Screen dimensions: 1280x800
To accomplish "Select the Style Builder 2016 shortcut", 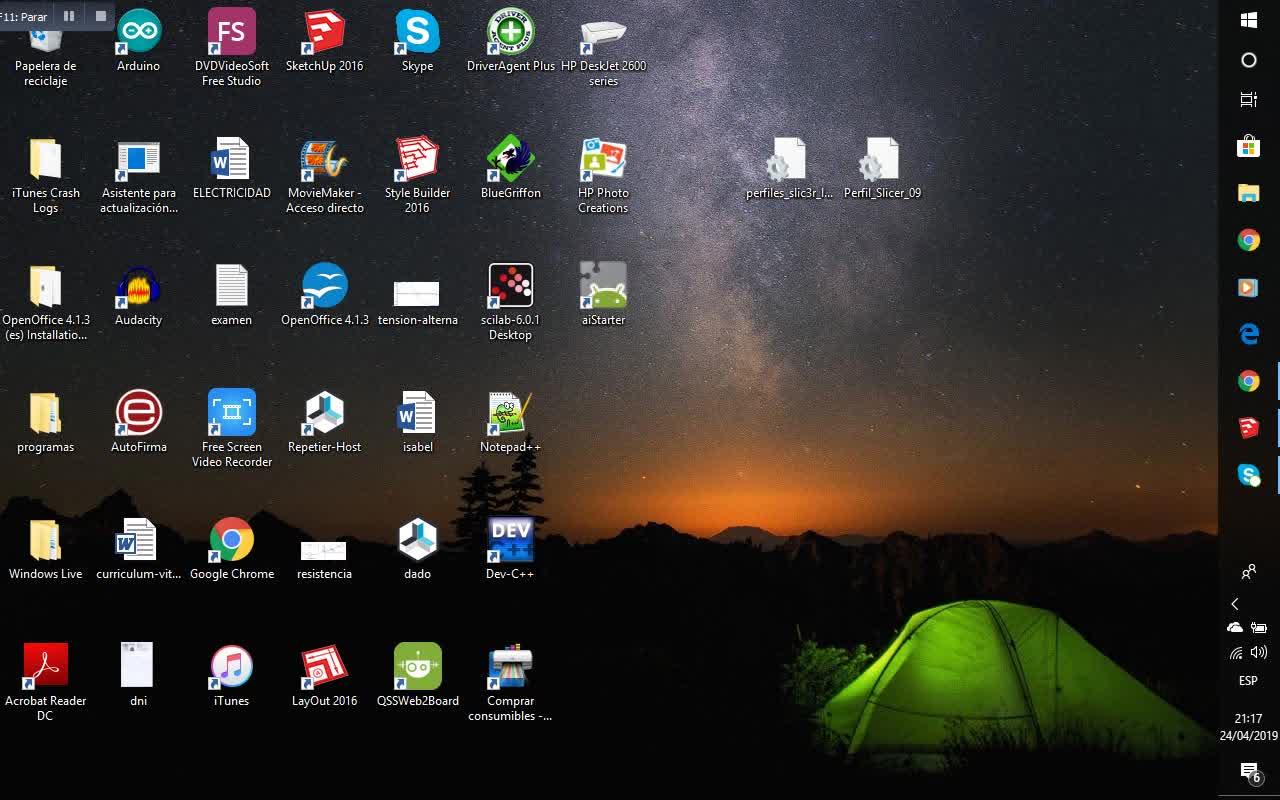I will click(x=417, y=175).
